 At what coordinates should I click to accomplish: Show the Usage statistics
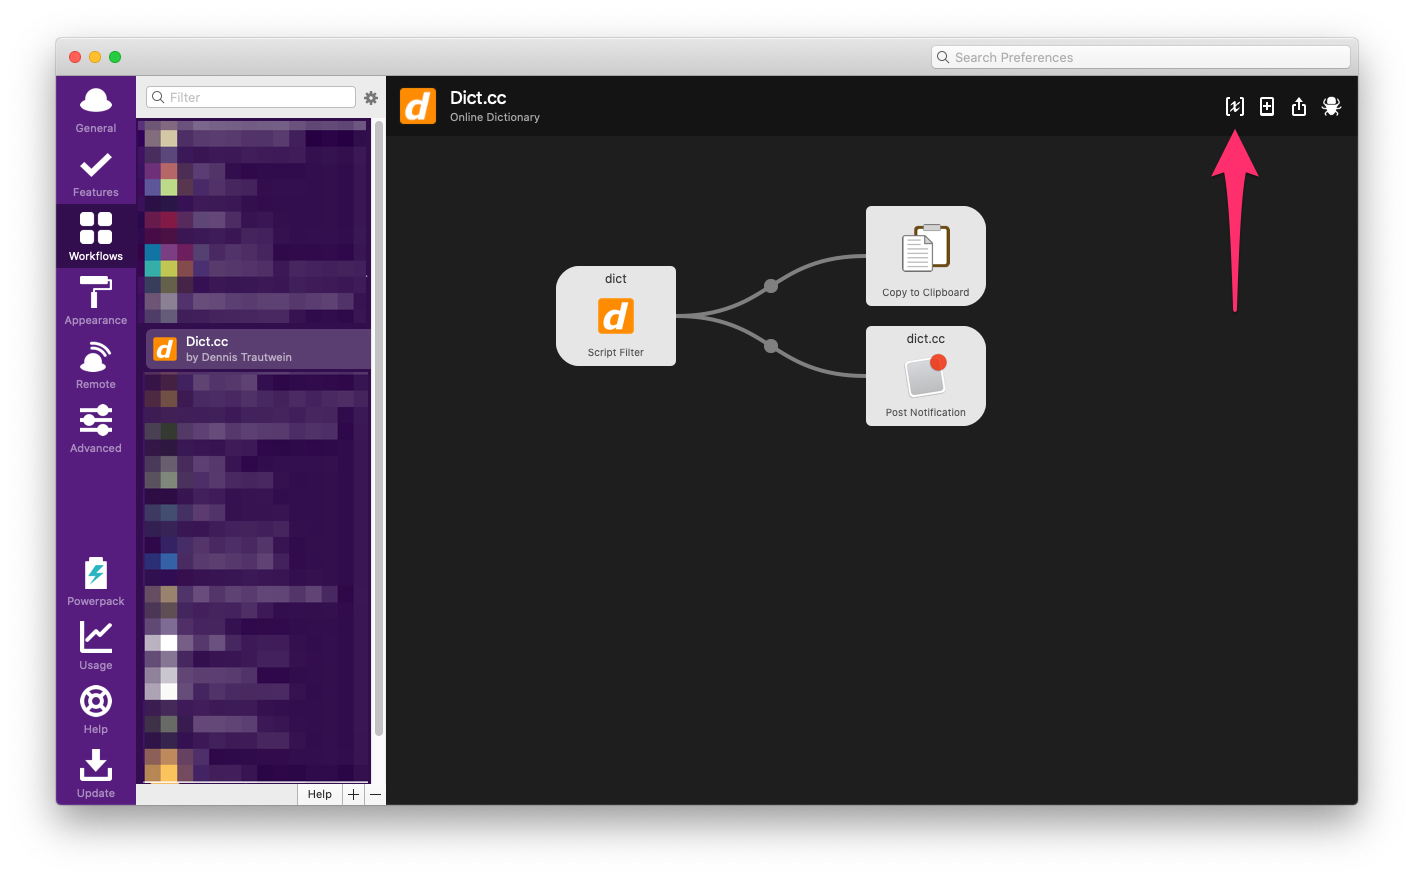click(x=96, y=645)
